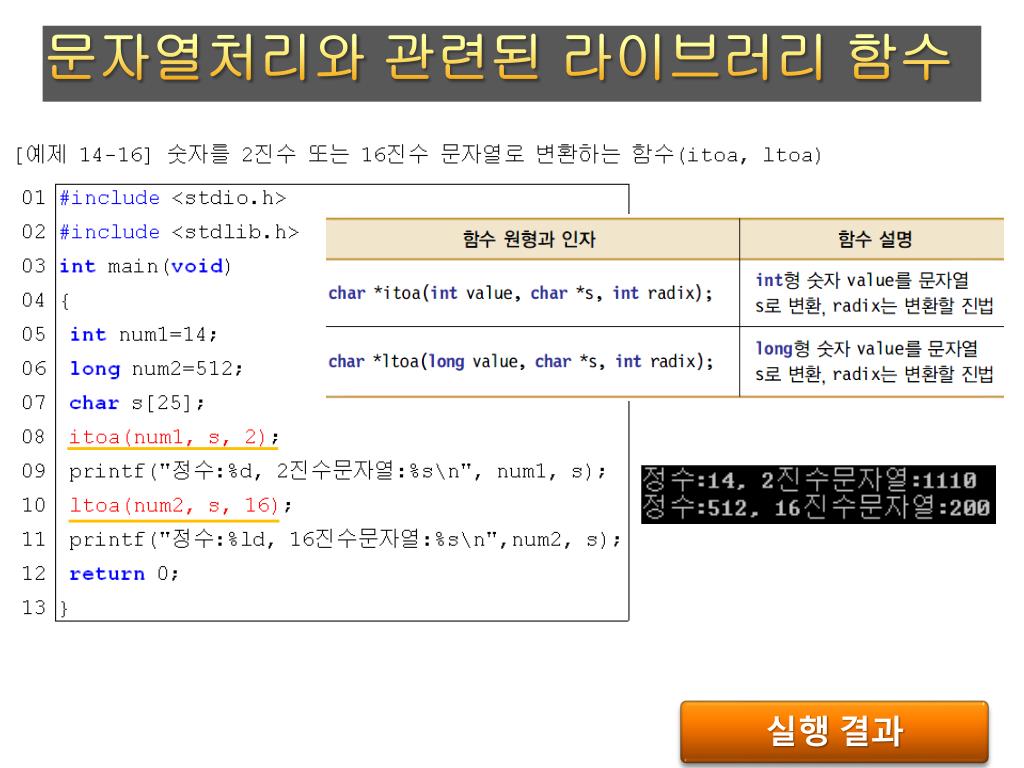Click underlined itoa(num1, s, 2); statement
This screenshot has width=1024, height=768.
point(174,437)
